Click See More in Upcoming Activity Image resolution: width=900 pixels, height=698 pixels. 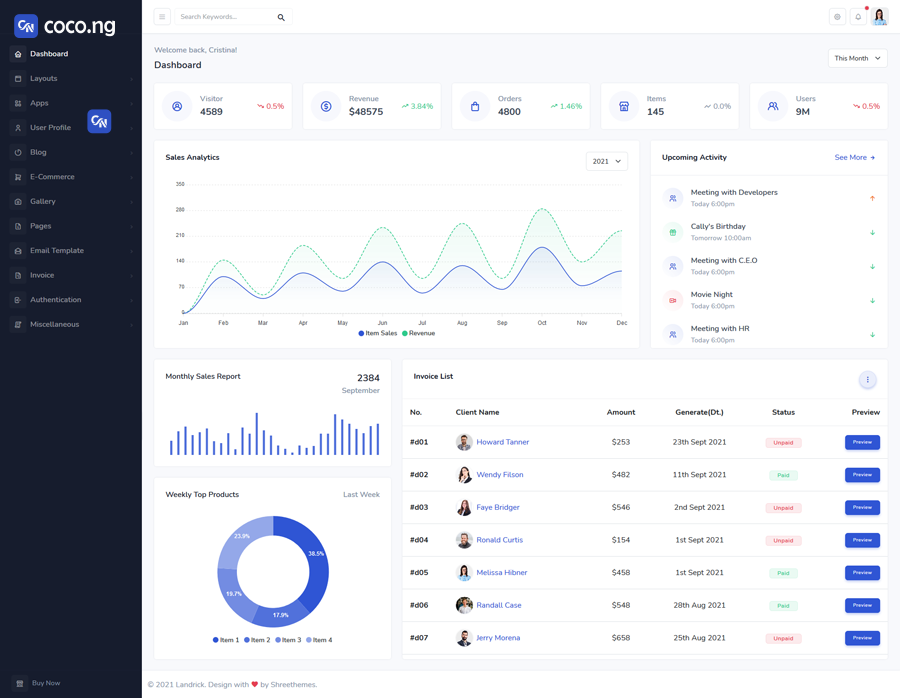pos(854,158)
